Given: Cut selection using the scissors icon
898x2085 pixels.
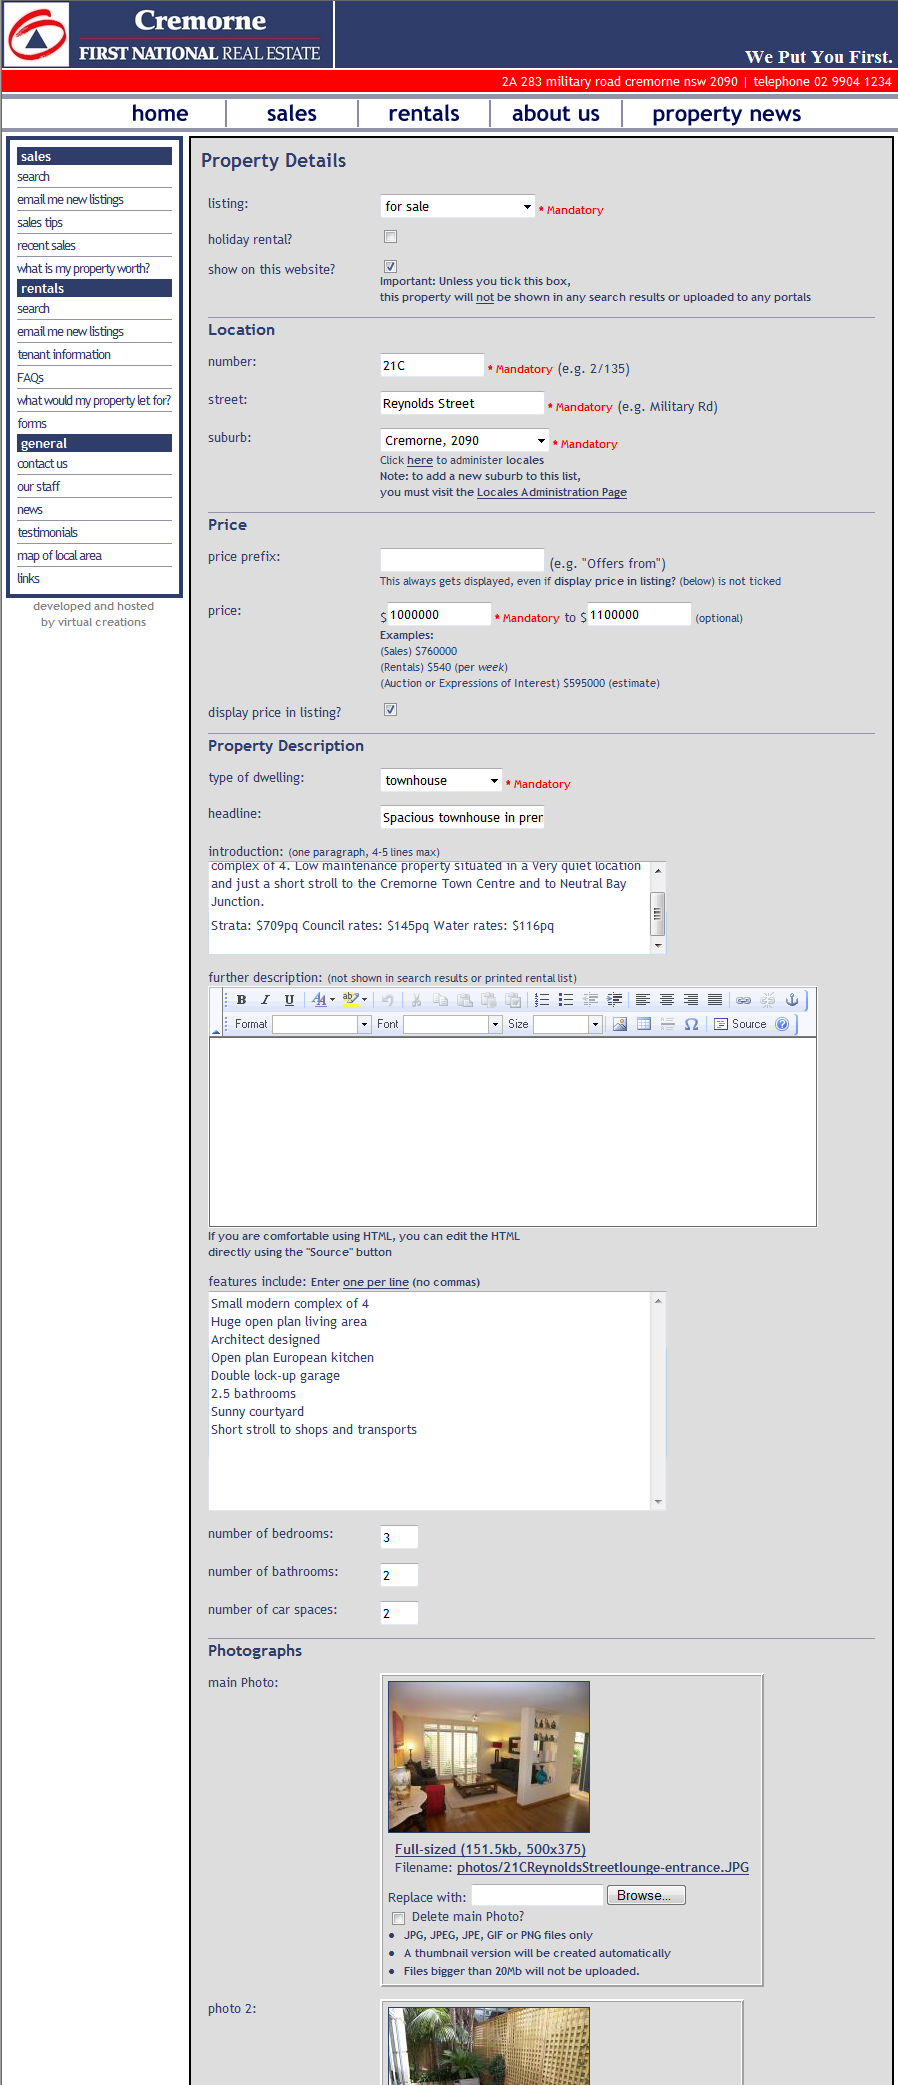Looking at the screenshot, I should [x=416, y=1000].
